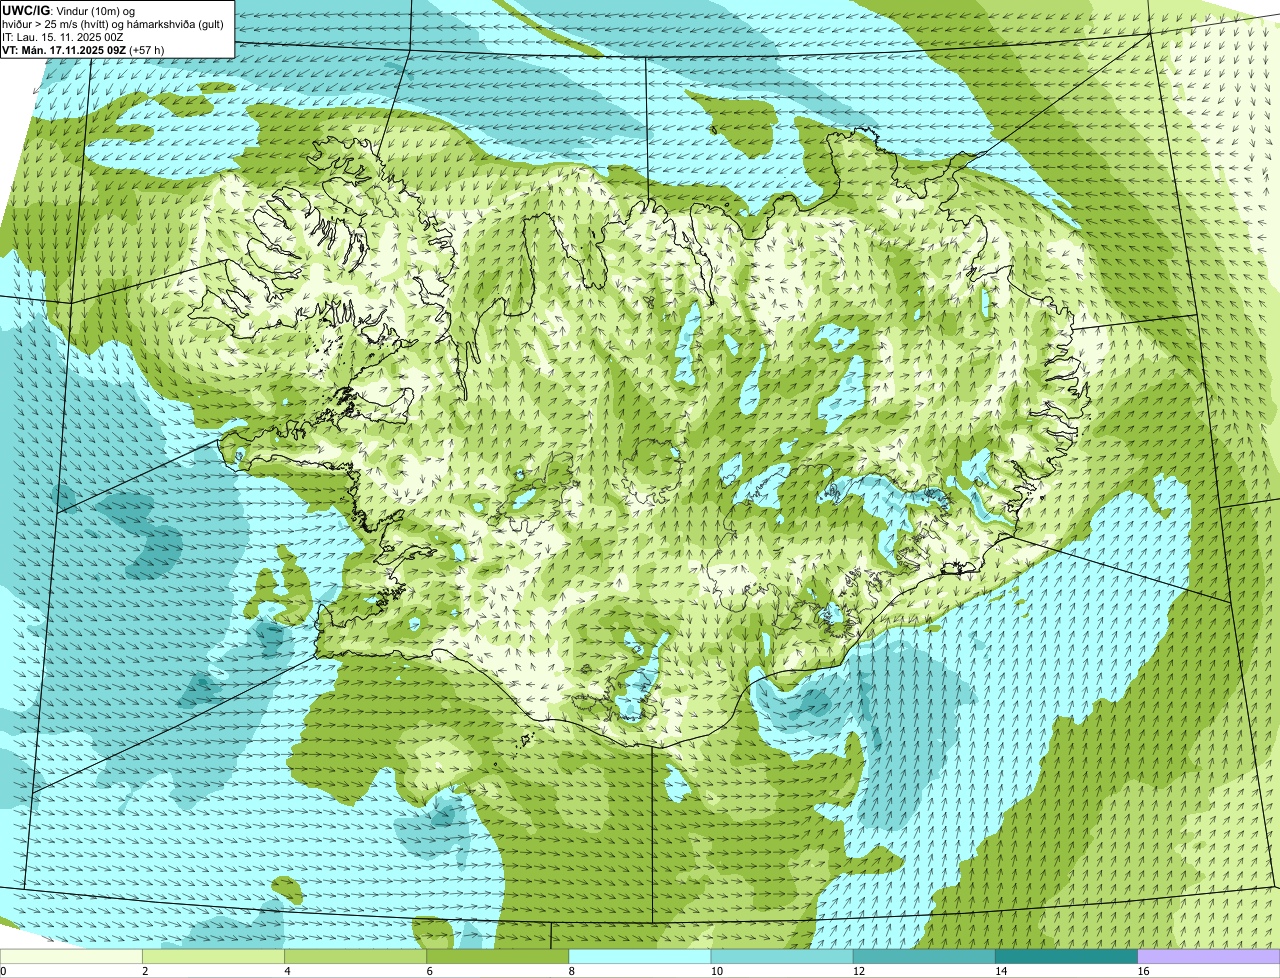Click the light yellow-green 2–4 legend swatch
Image resolution: width=1280 pixels, height=978 pixels.
tap(214, 956)
